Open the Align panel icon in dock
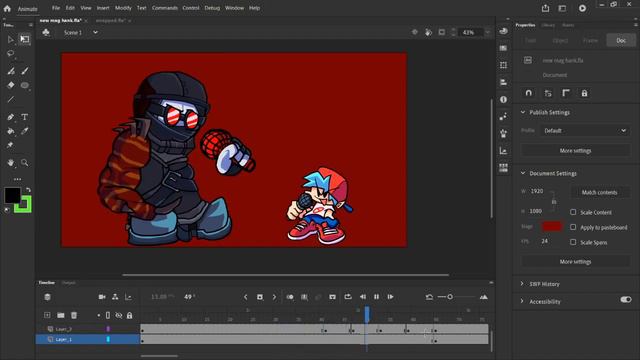This screenshot has width=640, height=360. tap(504, 82)
